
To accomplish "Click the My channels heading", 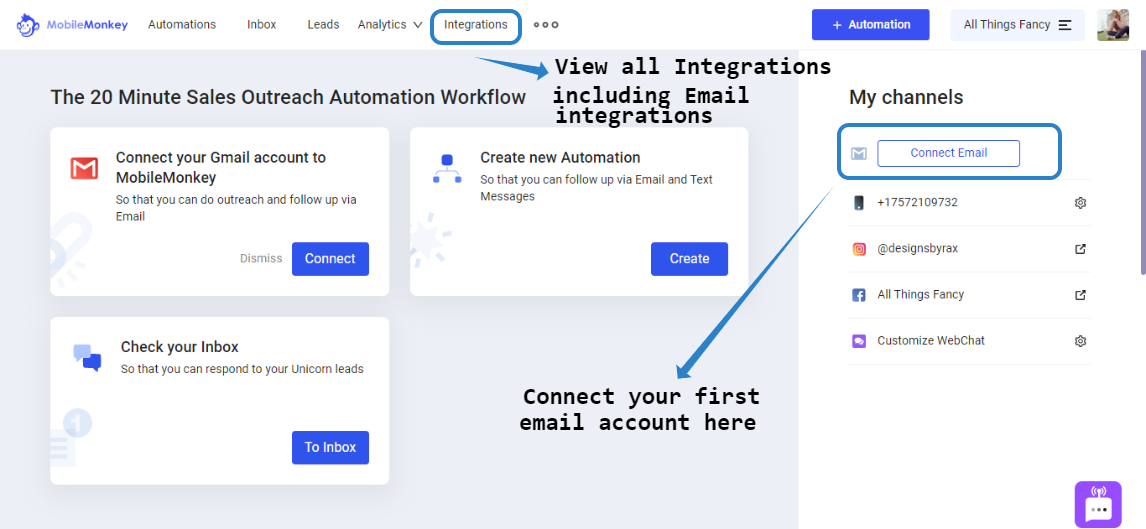I will tap(906, 97).
